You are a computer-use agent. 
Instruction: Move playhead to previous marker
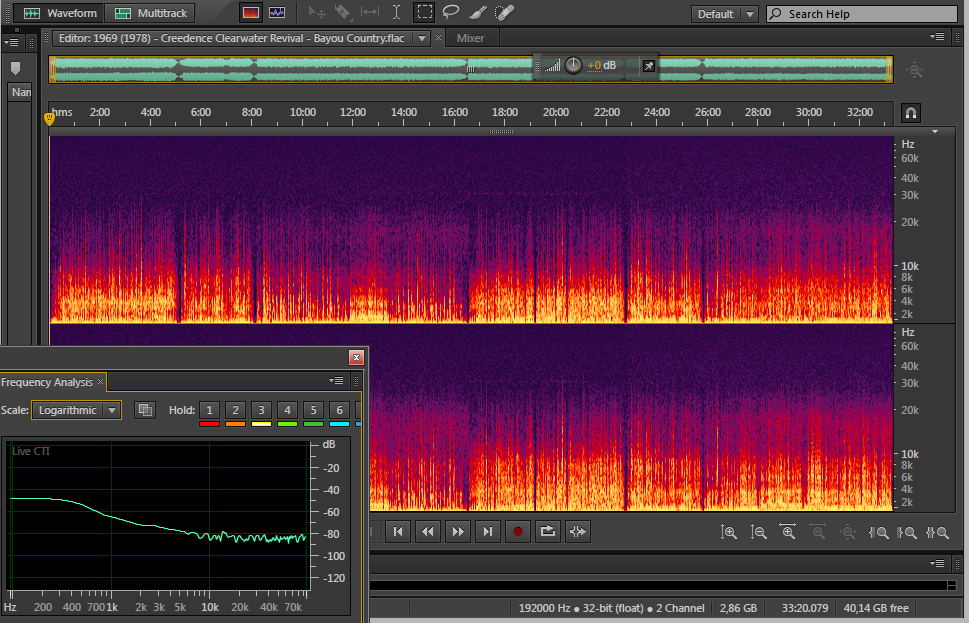coord(398,532)
